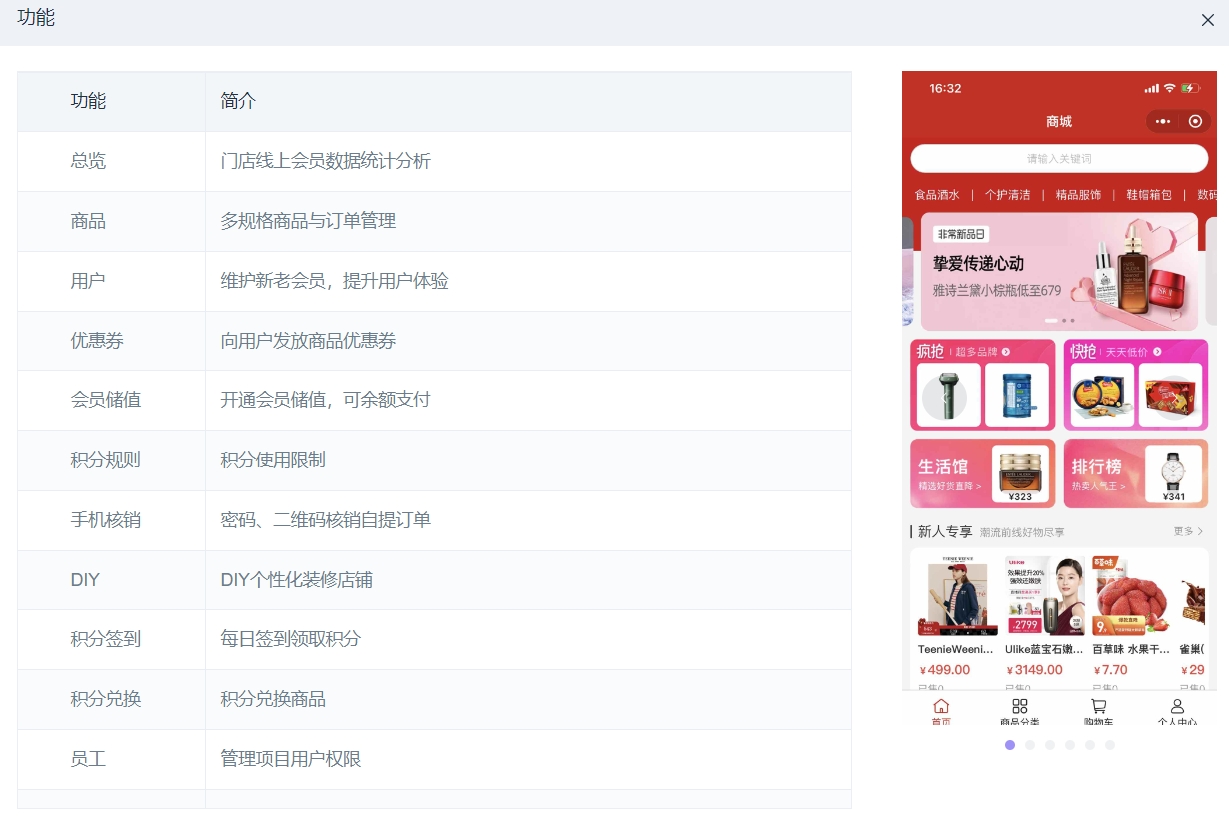The height and width of the screenshot is (829, 1229).
Task: Click the 积分兑换 function cell
Action: click(112, 699)
